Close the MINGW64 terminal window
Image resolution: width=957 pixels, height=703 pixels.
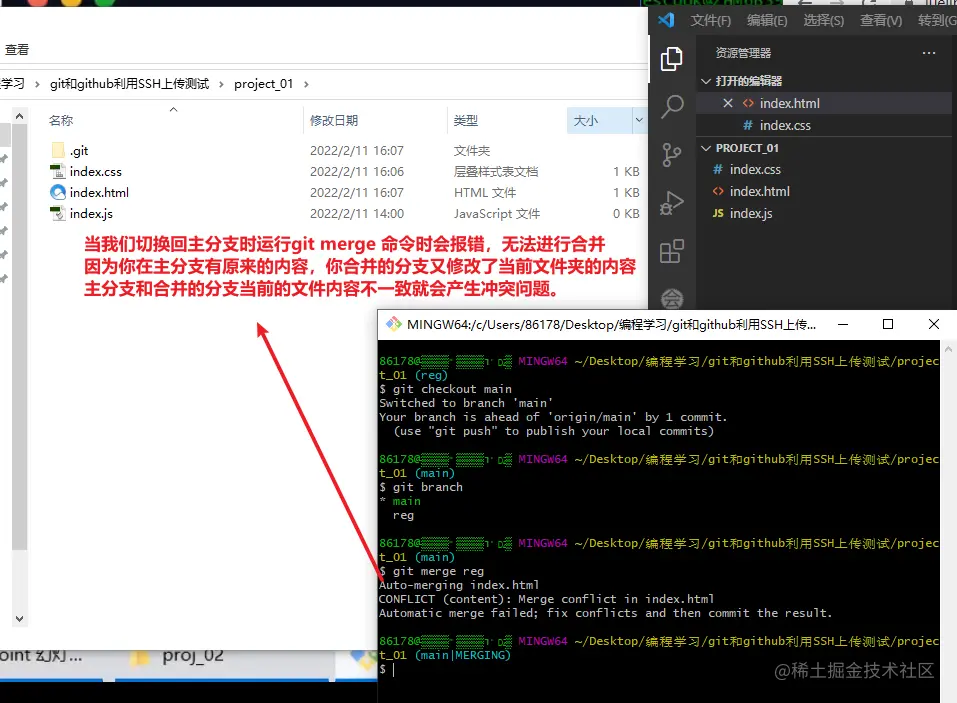[x=934, y=324]
